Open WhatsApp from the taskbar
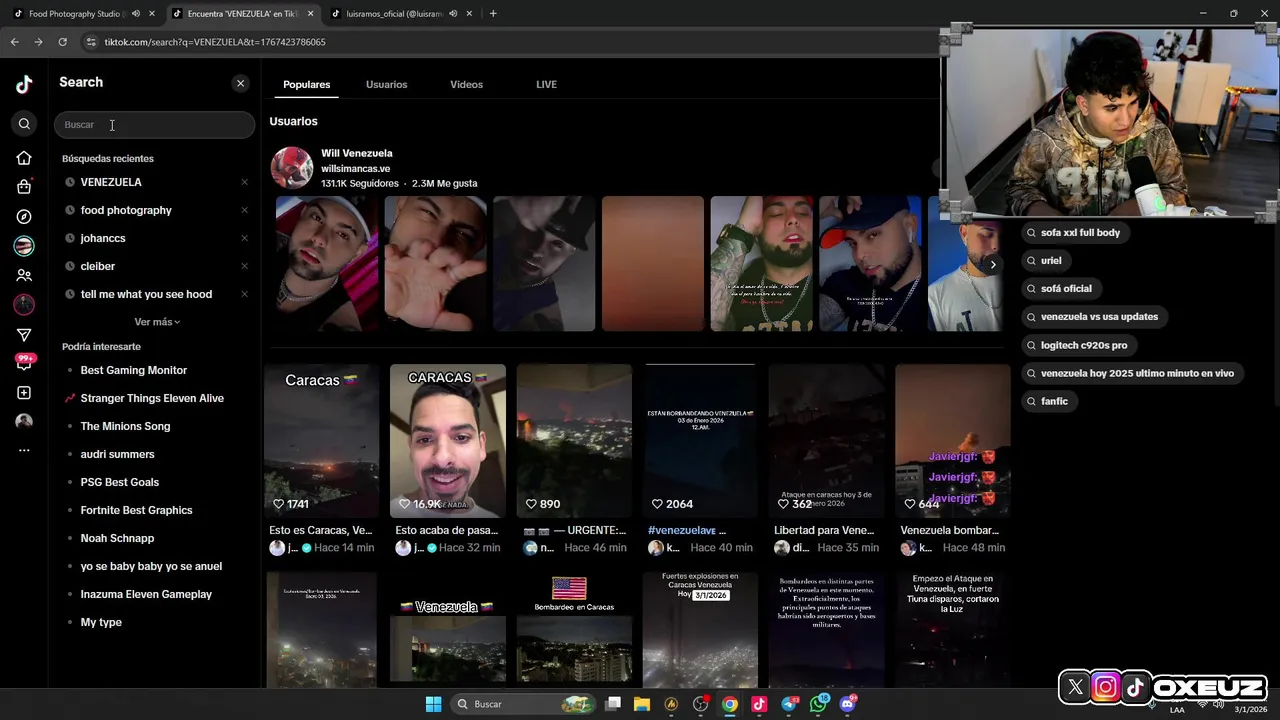1280x720 pixels. [x=819, y=704]
